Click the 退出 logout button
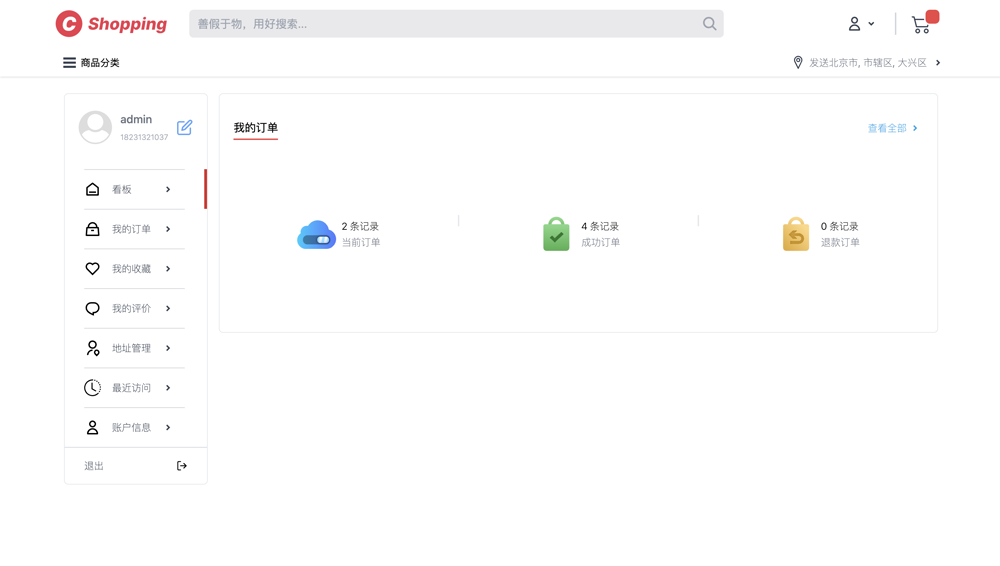Image resolution: width=1000 pixels, height=566 pixels. [x=95, y=466]
